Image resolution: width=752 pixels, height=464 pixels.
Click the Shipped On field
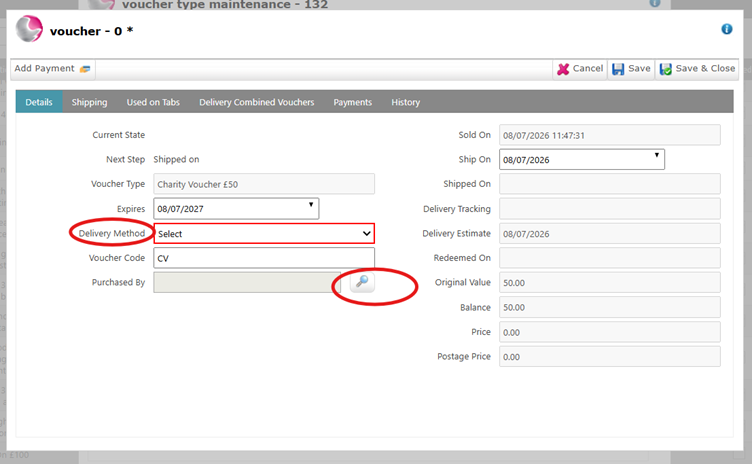(610, 184)
